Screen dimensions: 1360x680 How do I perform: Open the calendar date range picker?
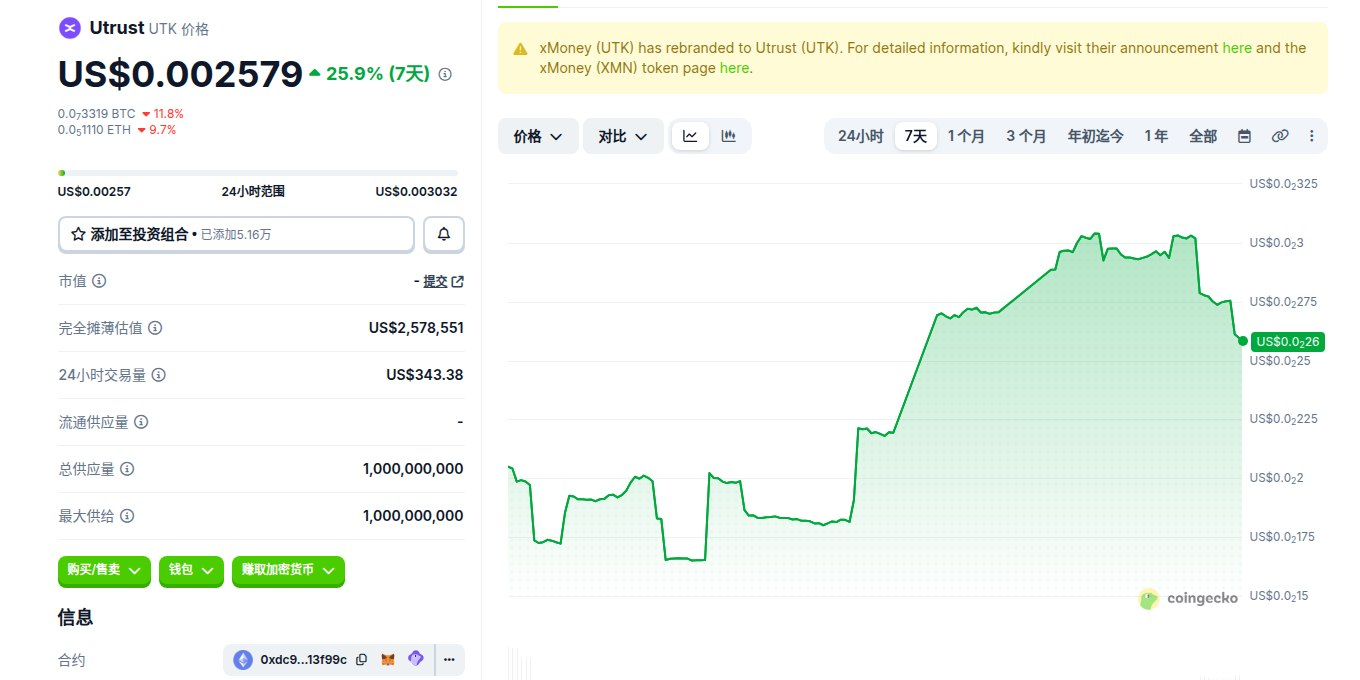[1244, 136]
